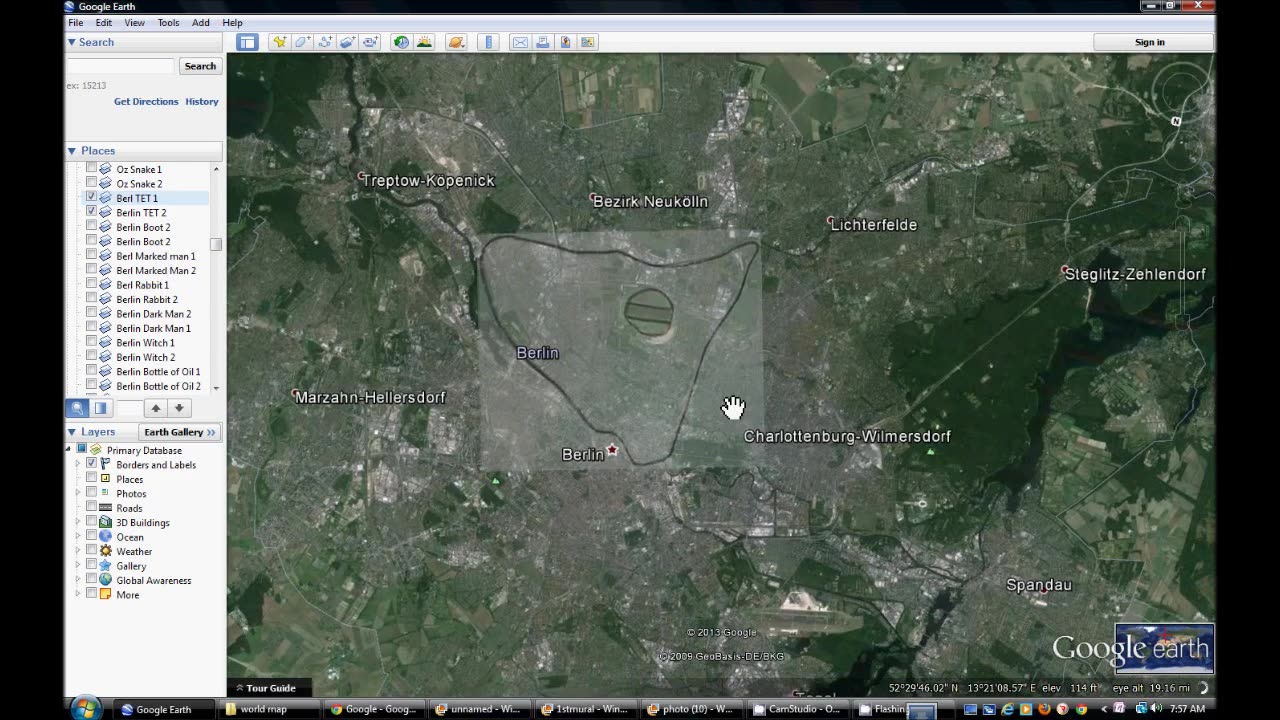Screen dimensions: 1280x720
Task: Open the View menu
Action: pyautogui.click(x=134, y=22)
